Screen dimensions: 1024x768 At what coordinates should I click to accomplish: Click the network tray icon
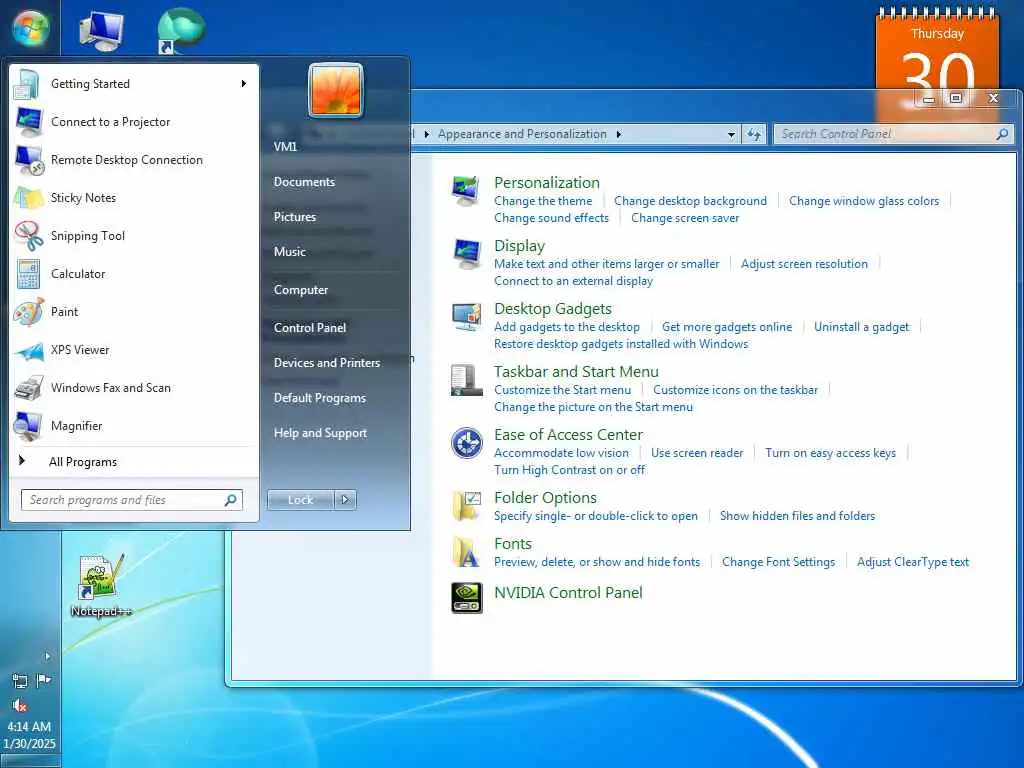[20, 681]
